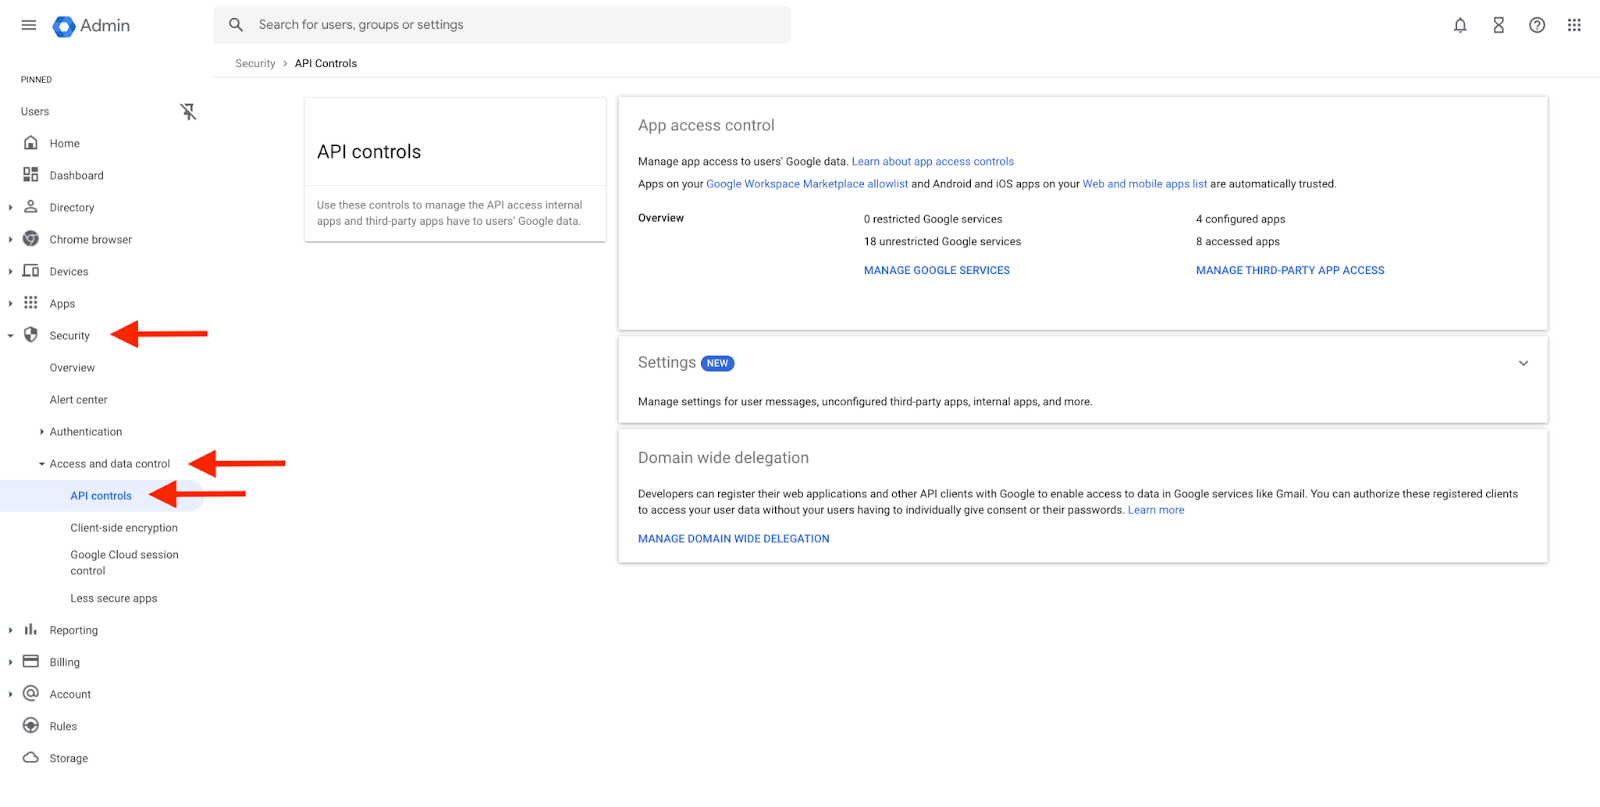This screenshot has height=807, width=1600.
Task: Expand the Apps section arrow
Action: [11, 304]
